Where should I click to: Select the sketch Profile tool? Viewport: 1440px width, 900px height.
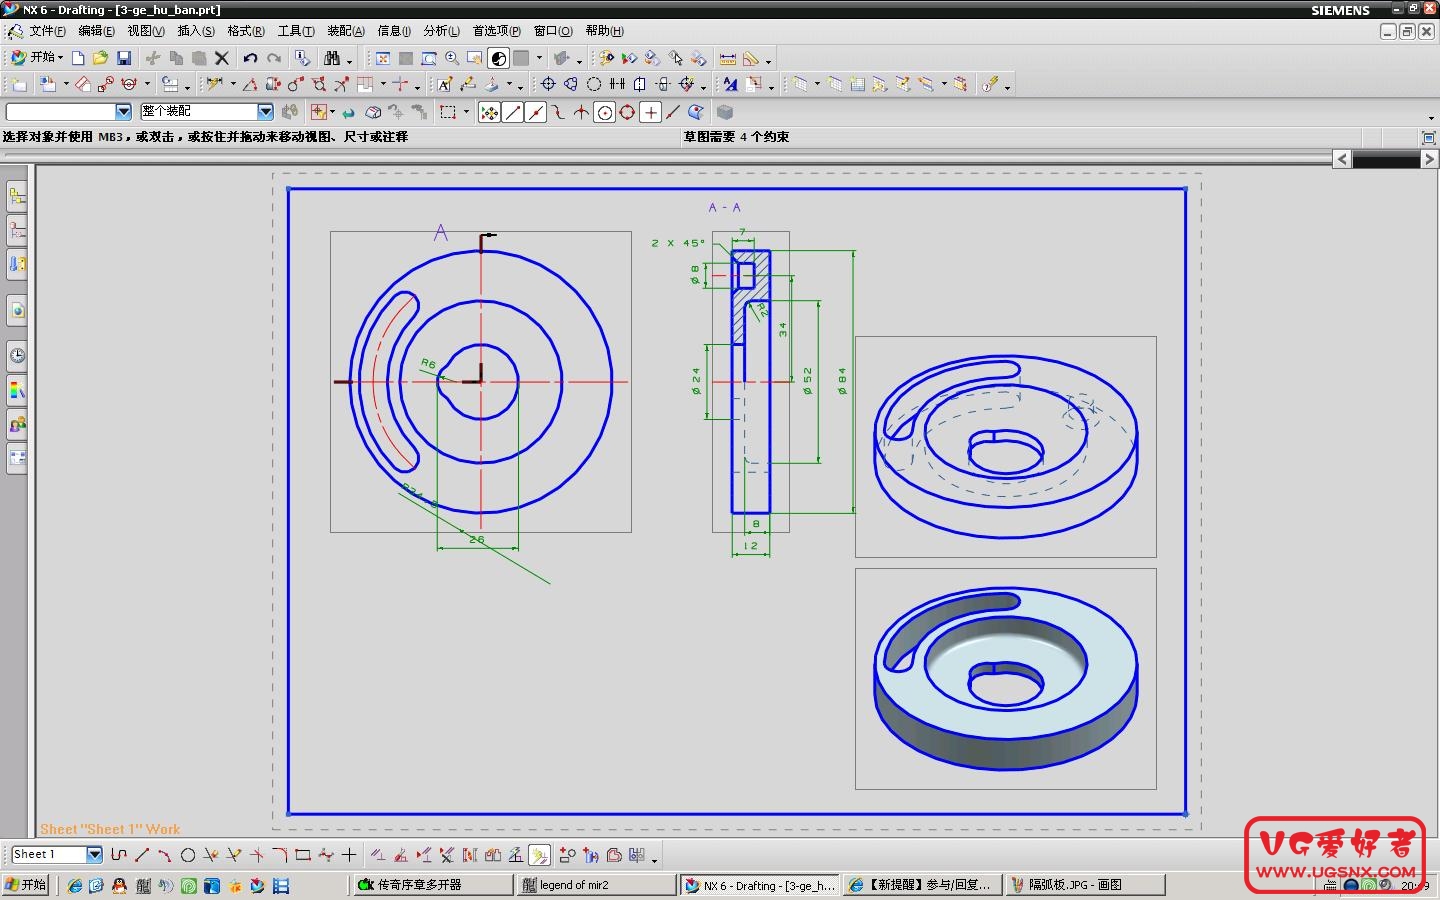(119, 855)
